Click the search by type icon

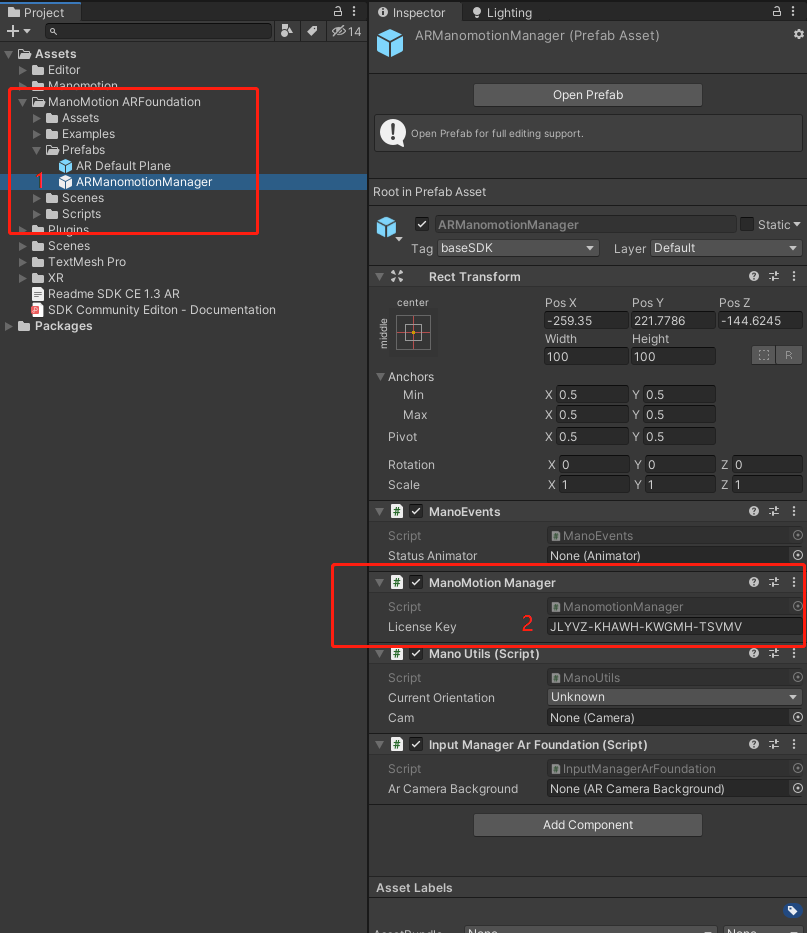(287, 31)
